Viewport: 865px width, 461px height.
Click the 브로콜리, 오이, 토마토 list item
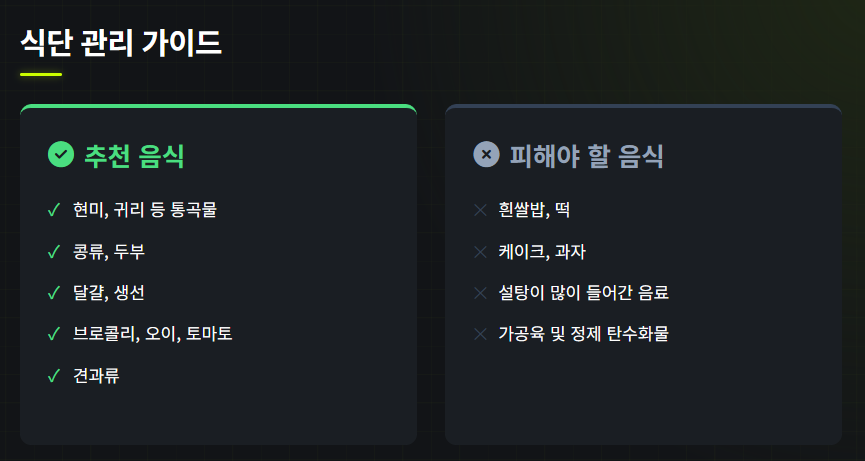[x=153, y=334]
